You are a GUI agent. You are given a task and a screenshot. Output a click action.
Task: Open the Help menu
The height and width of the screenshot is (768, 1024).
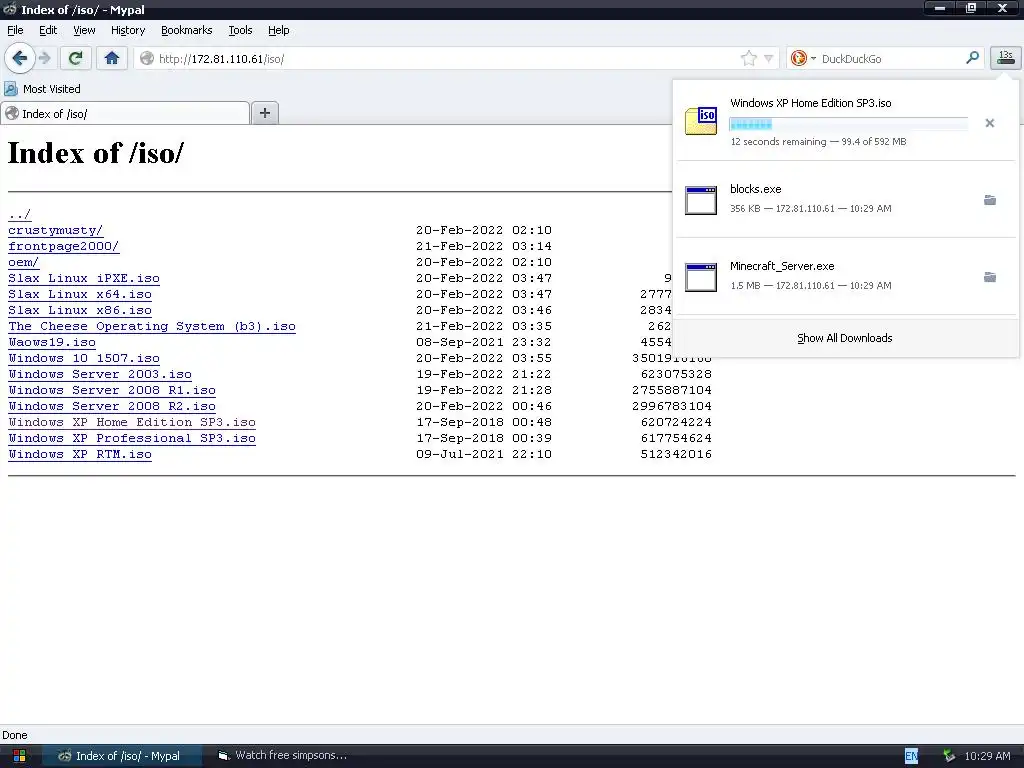point(278,30)
